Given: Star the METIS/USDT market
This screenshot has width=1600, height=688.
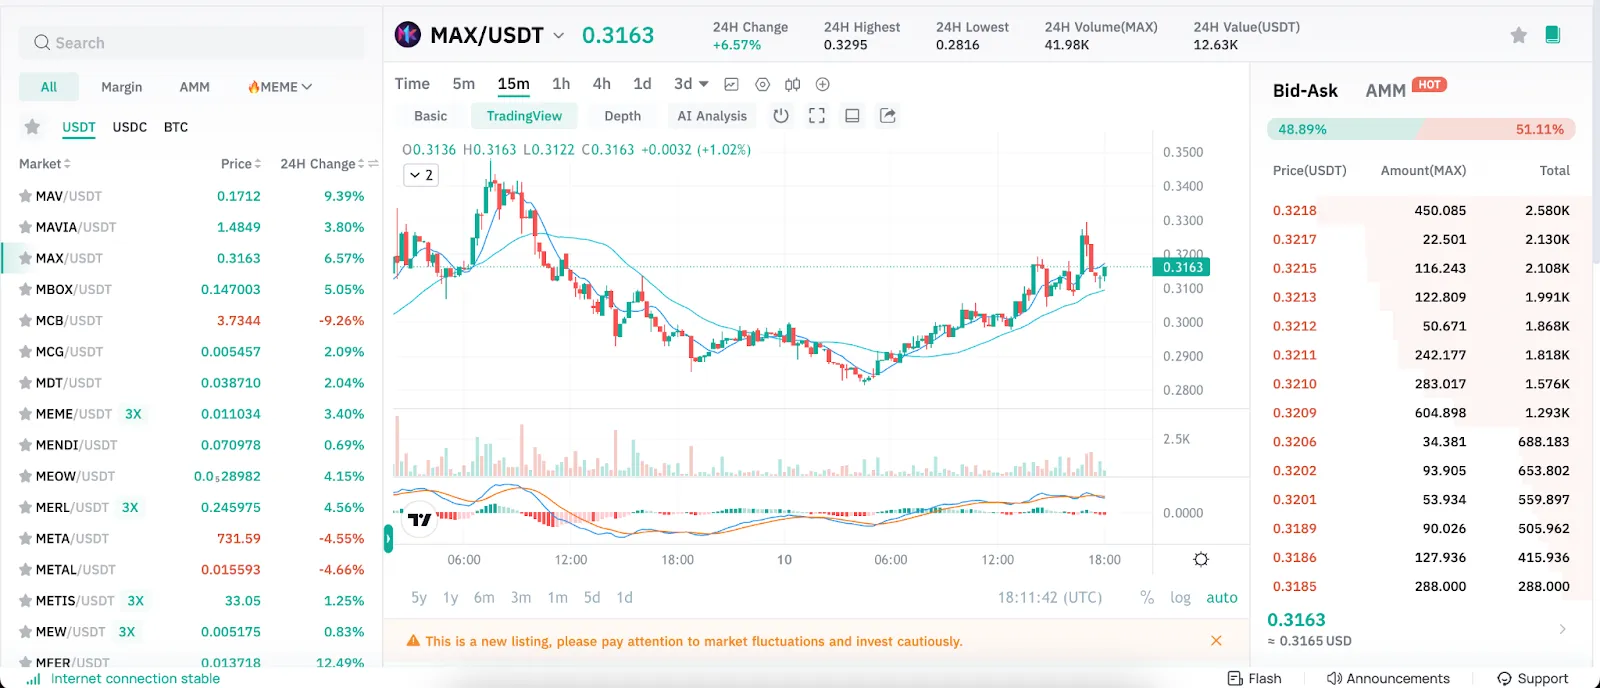Looking at the screenshot, I should pyautogui.click(x=25, y=601).
